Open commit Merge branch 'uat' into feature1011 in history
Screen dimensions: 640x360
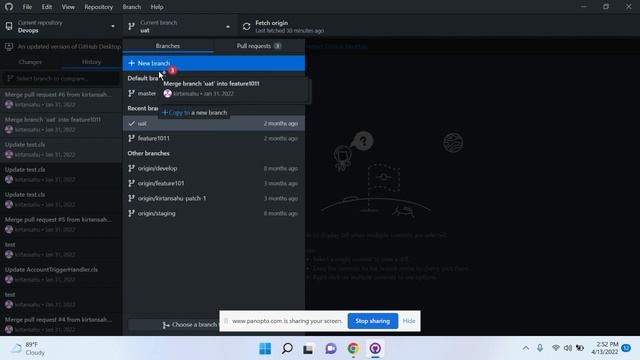point(61,124)
